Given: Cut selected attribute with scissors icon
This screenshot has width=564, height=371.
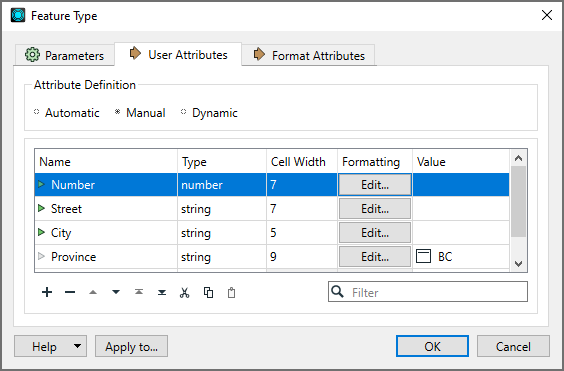Looking at the screenshot, I should pyautogui.click(x=185, y=293).
